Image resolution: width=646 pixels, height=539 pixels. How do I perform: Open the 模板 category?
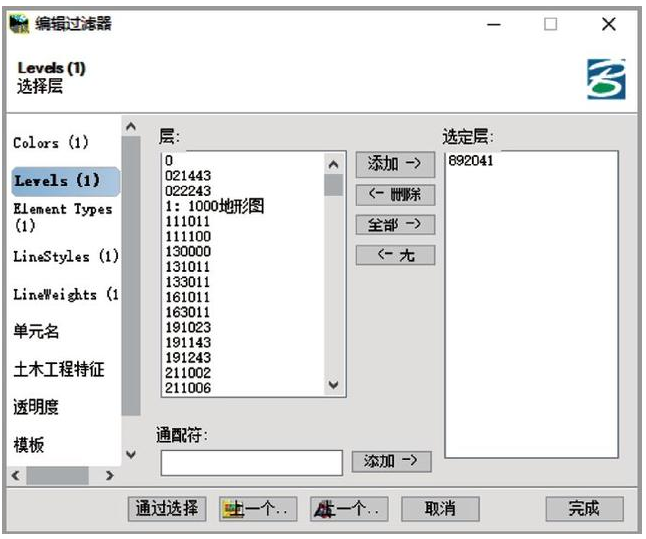click(29, 445)
